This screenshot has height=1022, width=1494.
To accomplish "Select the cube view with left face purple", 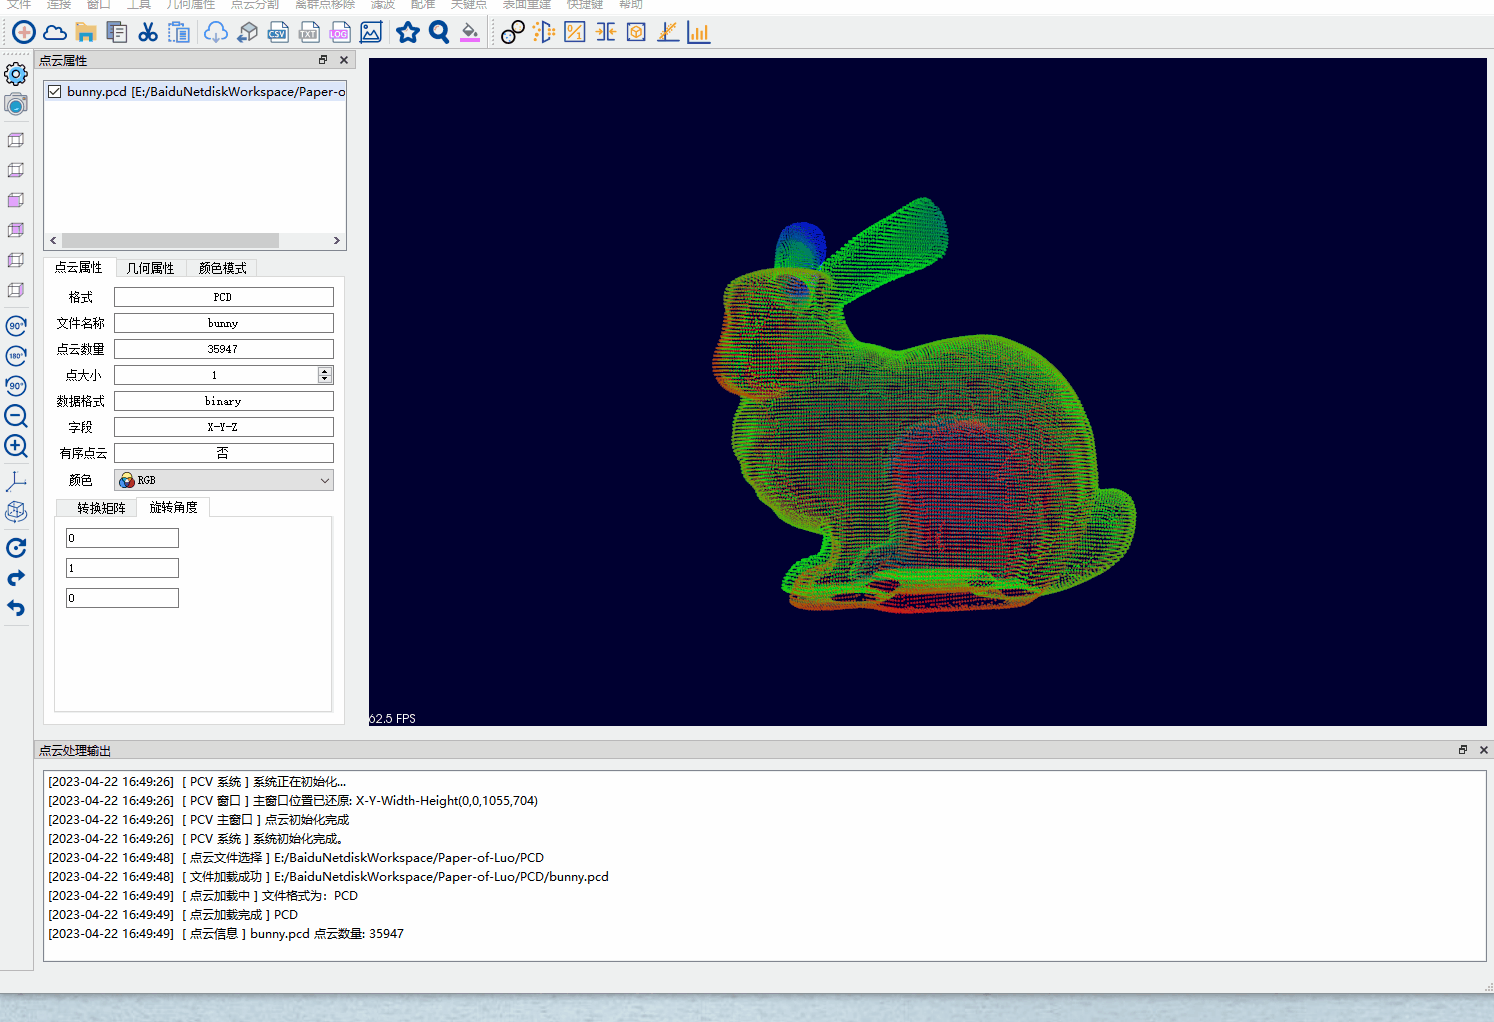I will 16,260.
